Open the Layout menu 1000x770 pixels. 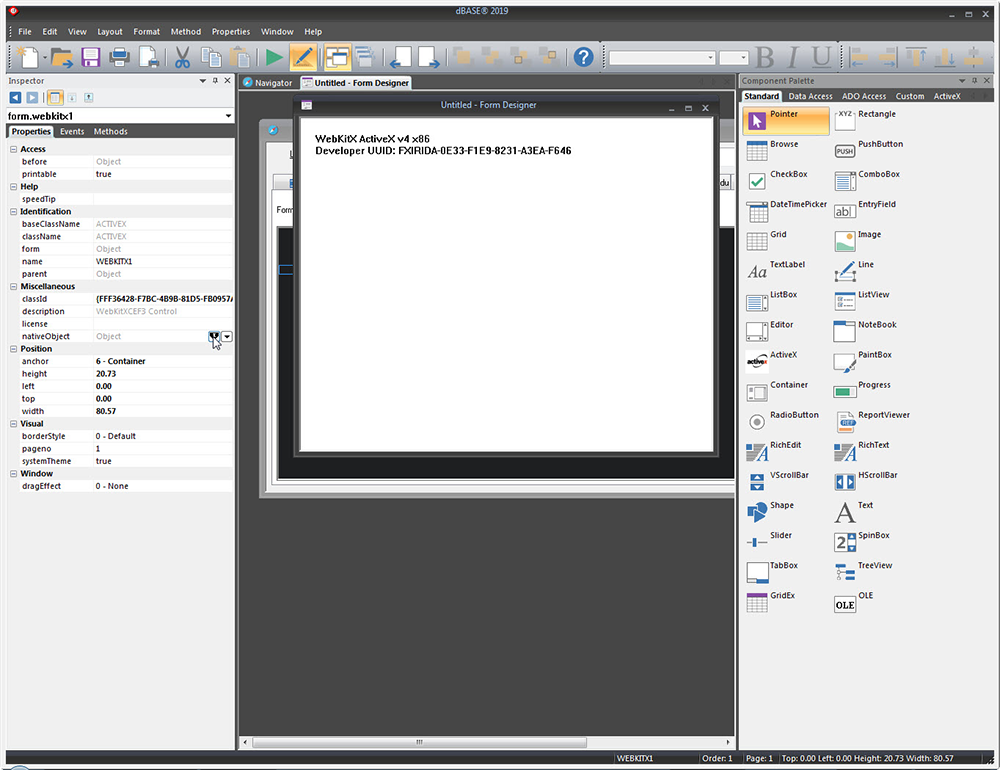(110, 31)
